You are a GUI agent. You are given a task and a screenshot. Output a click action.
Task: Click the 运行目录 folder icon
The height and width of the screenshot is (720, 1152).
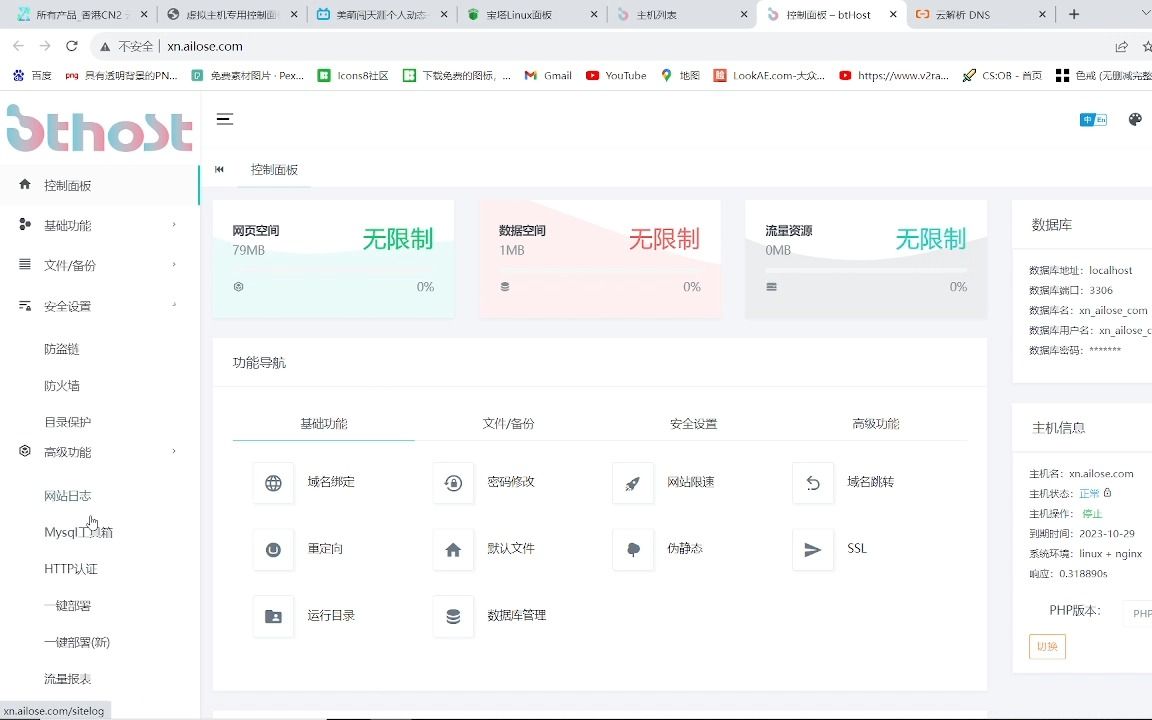pyautogui.click(x=273, y=615)
